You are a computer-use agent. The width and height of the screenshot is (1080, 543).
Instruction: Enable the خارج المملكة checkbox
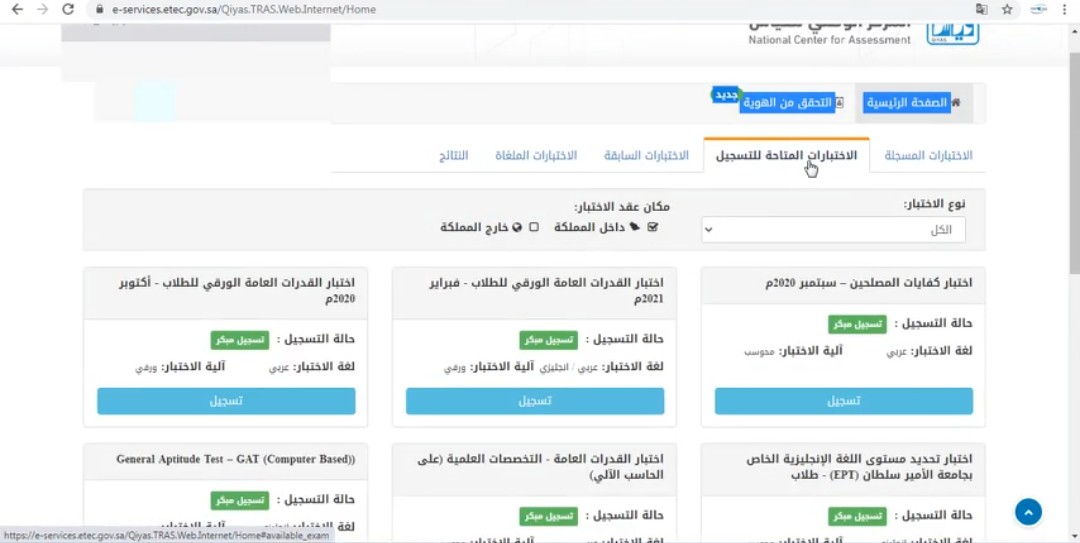[x=533, y=227]
